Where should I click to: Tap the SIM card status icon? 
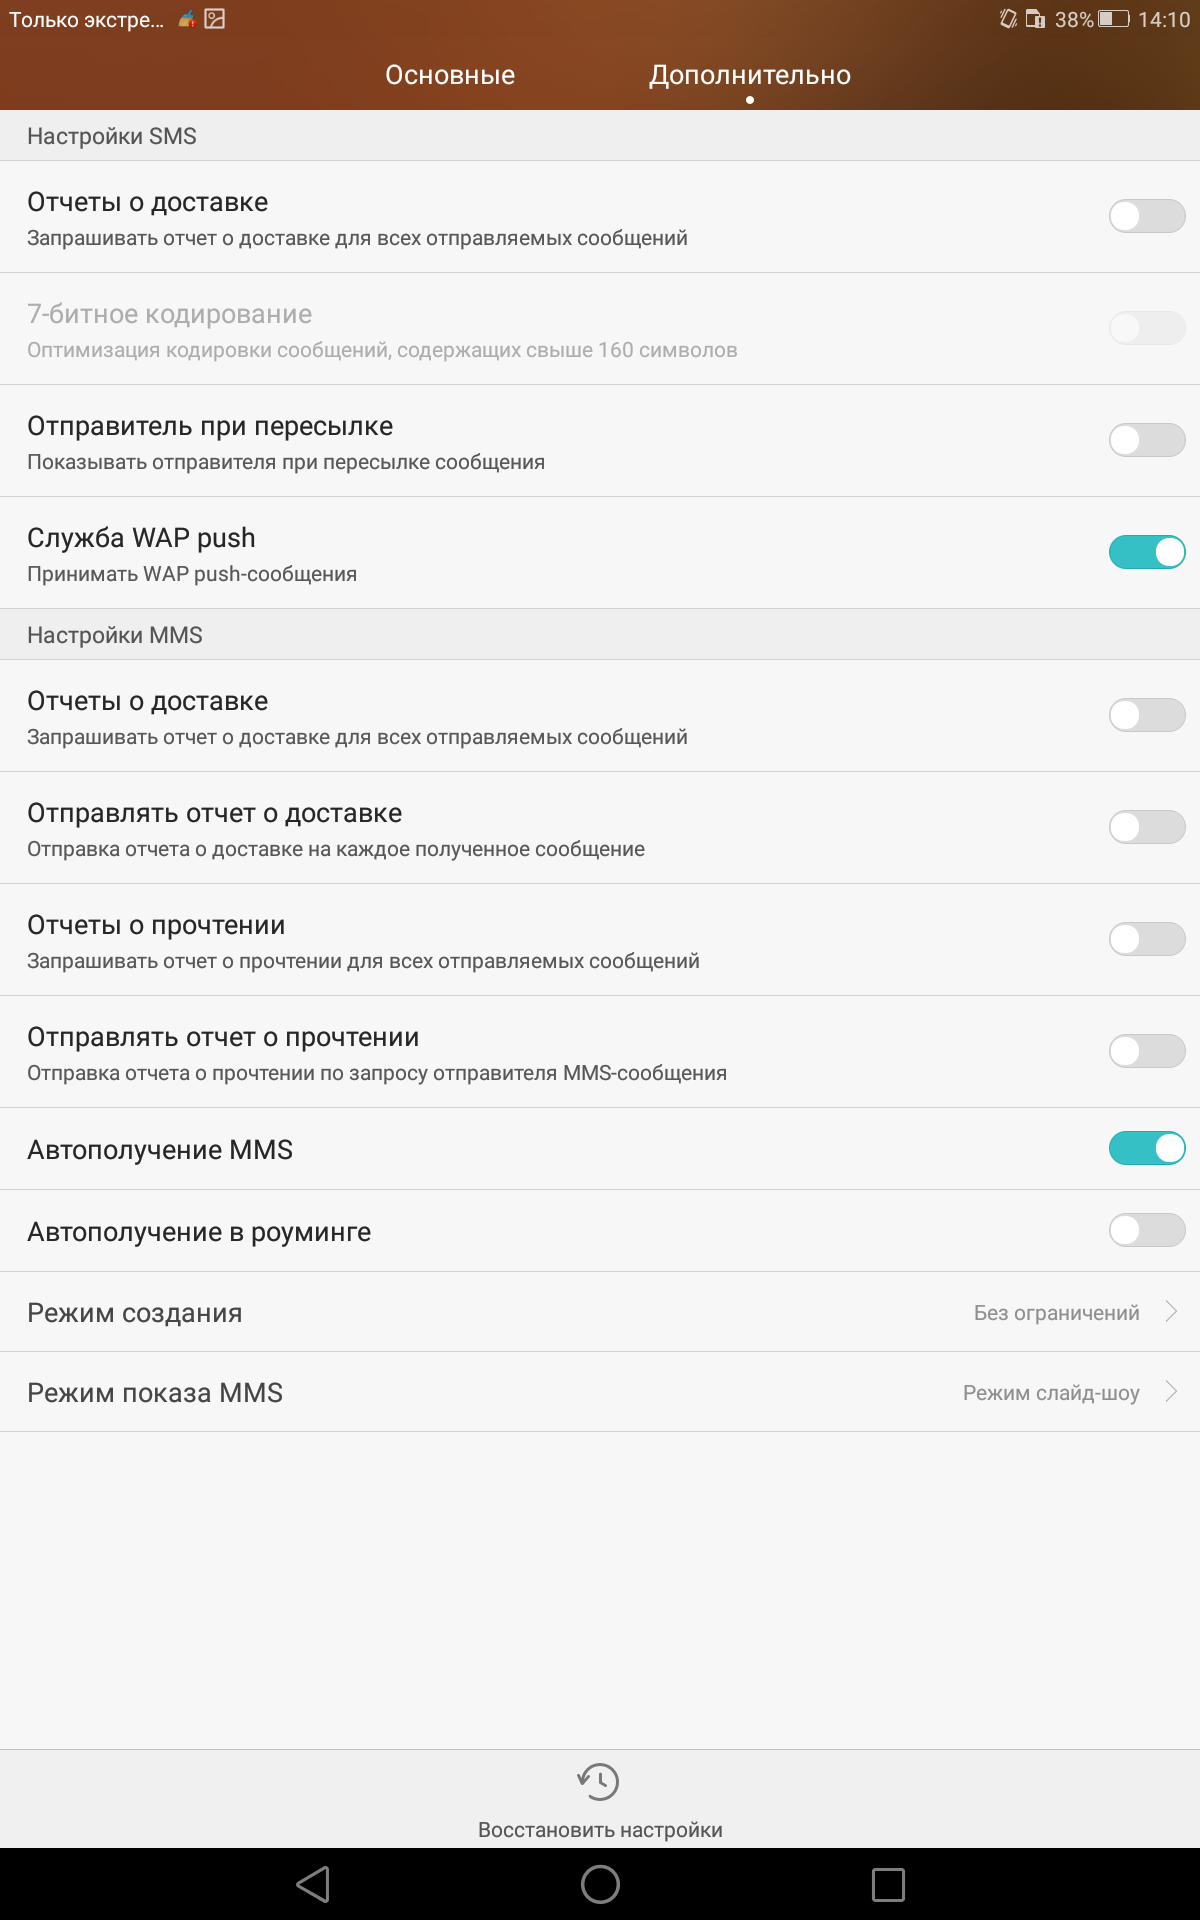coord(1036,19)
